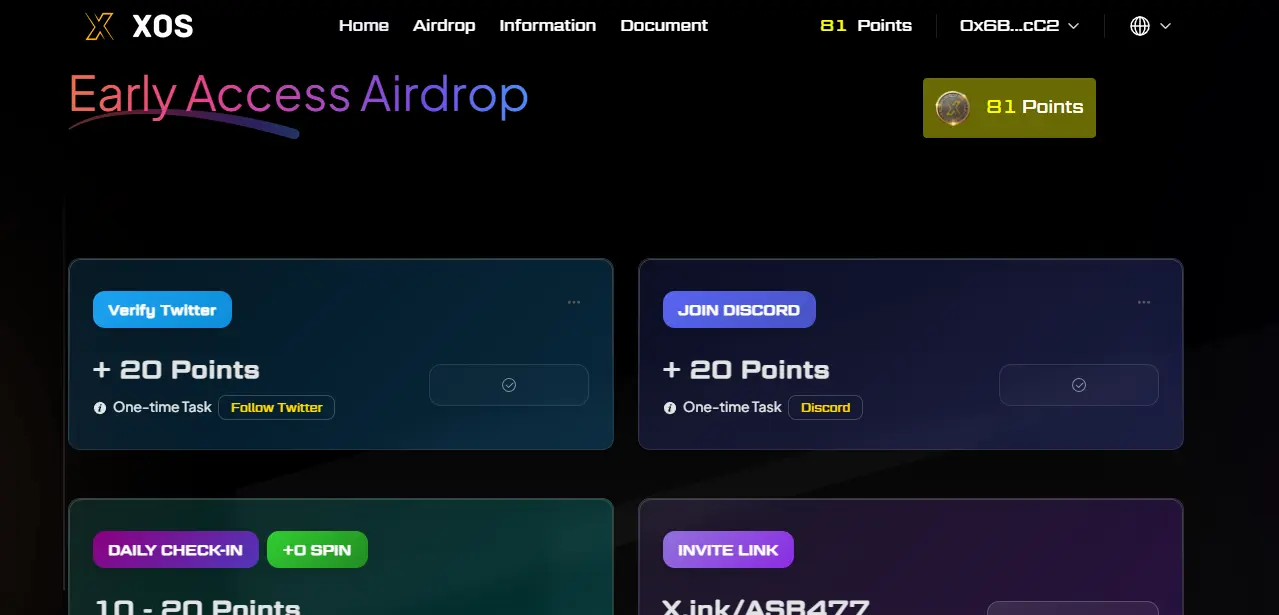
Task: Click the DAILY CHECK-IN button
Action: 176,550
